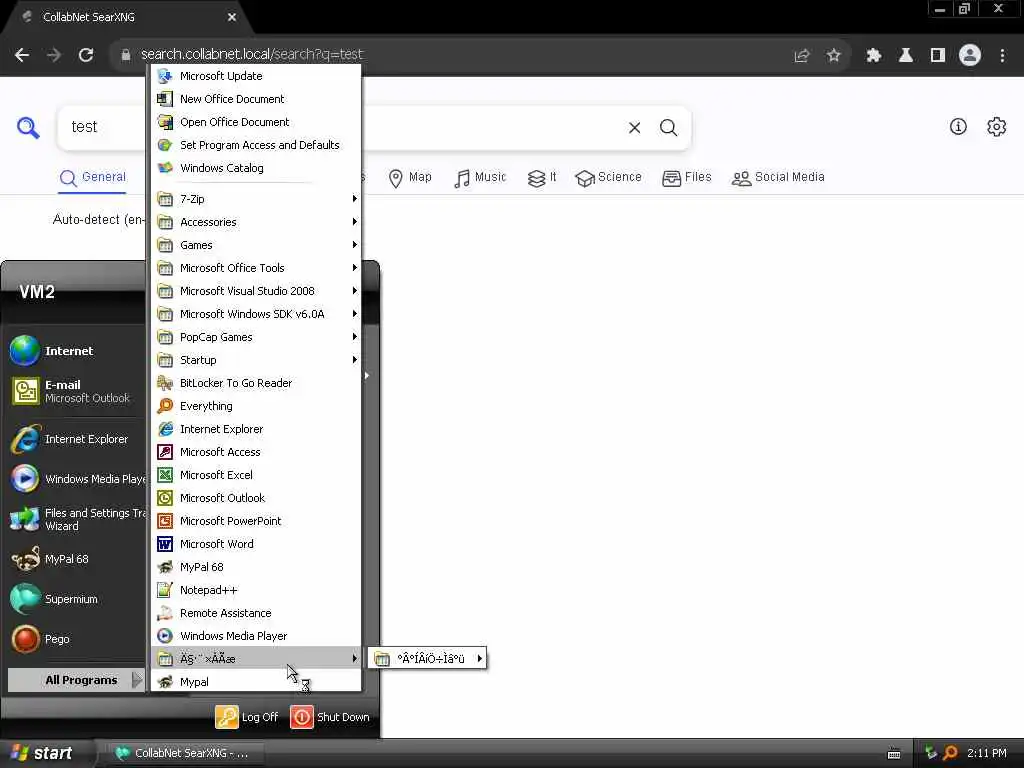Click the SearXNG logo magnifier
Image resolution: width=1024 pixels, height=768 pixels.
(28, 127)
